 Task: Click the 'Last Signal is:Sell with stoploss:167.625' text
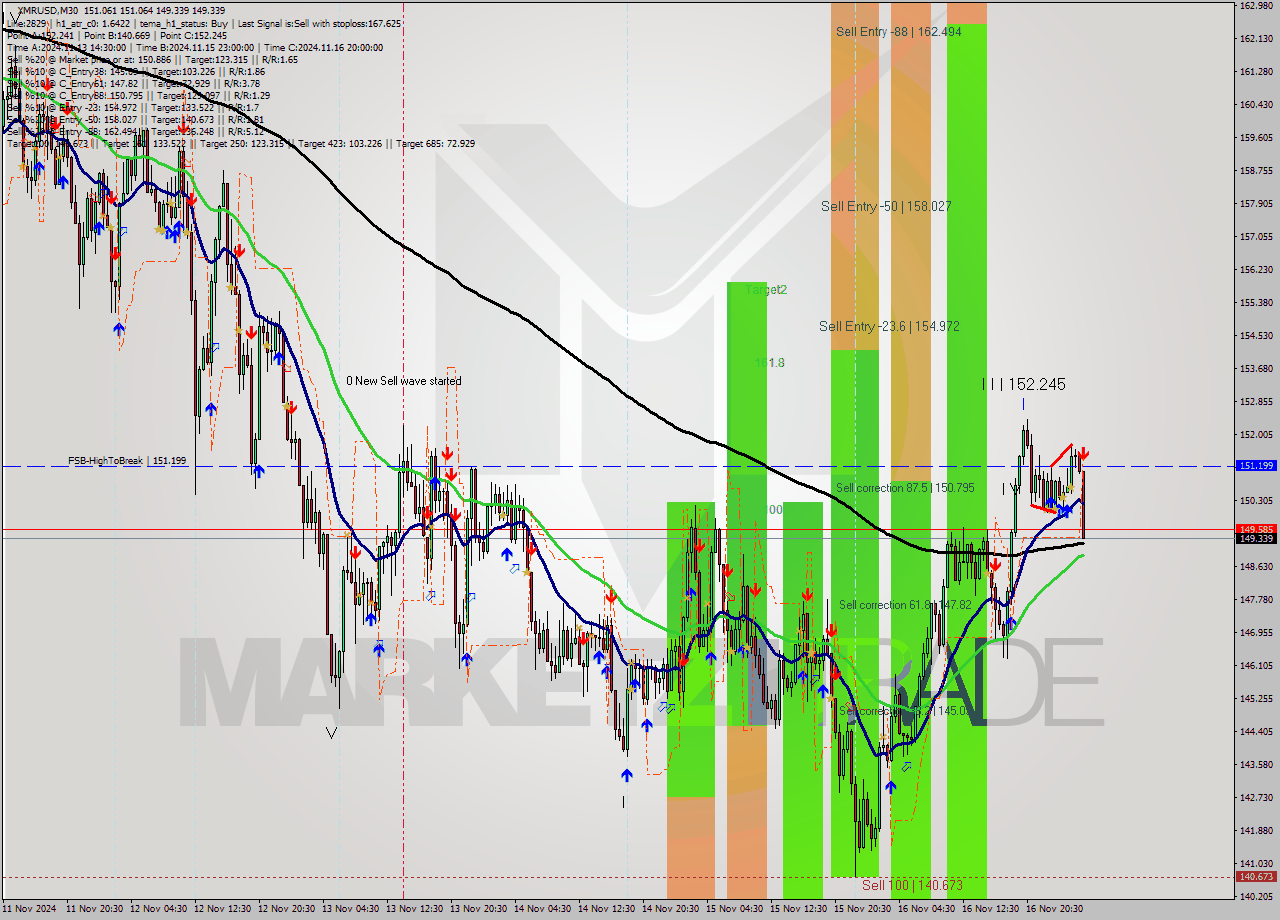click(319, 23)
